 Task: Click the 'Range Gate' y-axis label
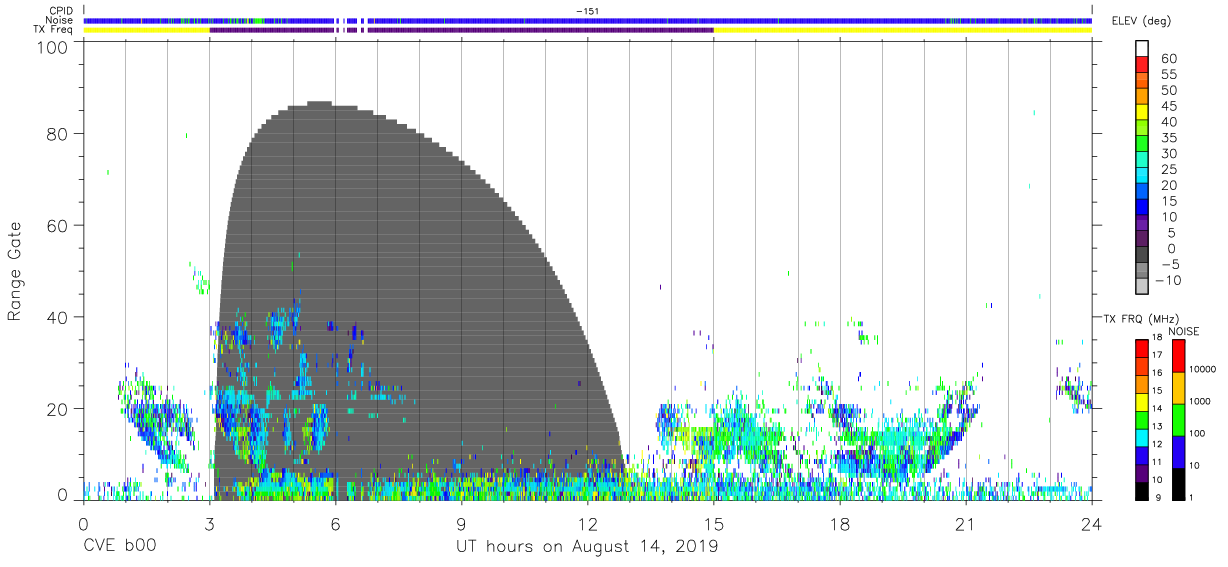pos(15,272)
